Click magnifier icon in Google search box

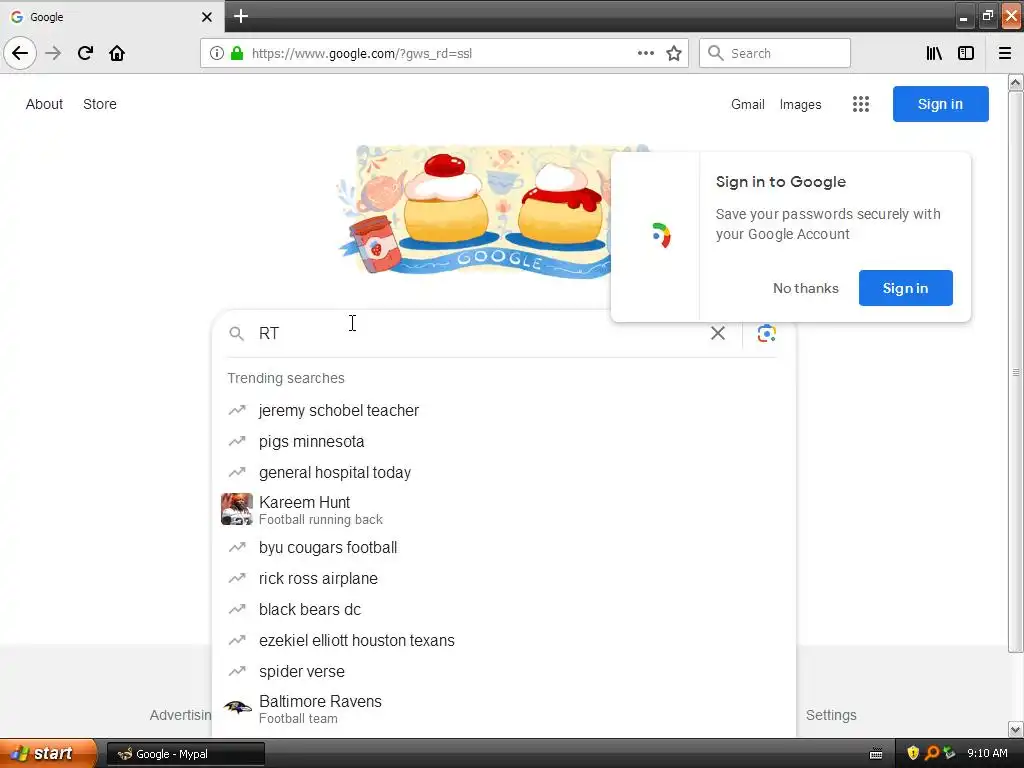tap(236, 334)
